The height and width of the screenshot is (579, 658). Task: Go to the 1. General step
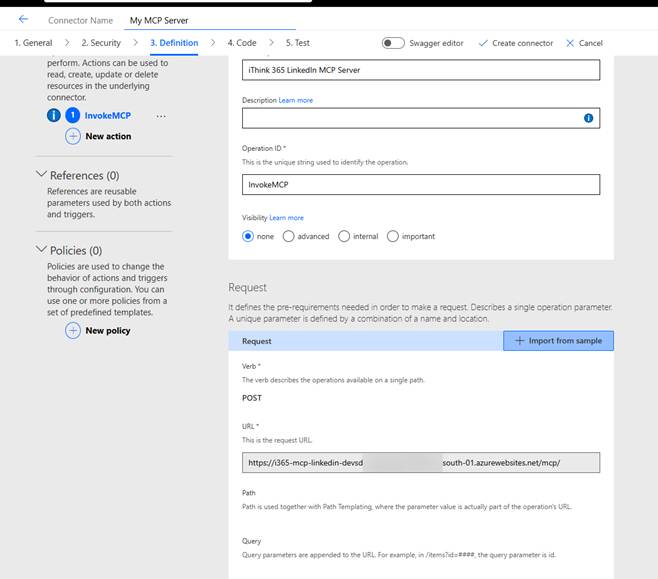(33, 43)
